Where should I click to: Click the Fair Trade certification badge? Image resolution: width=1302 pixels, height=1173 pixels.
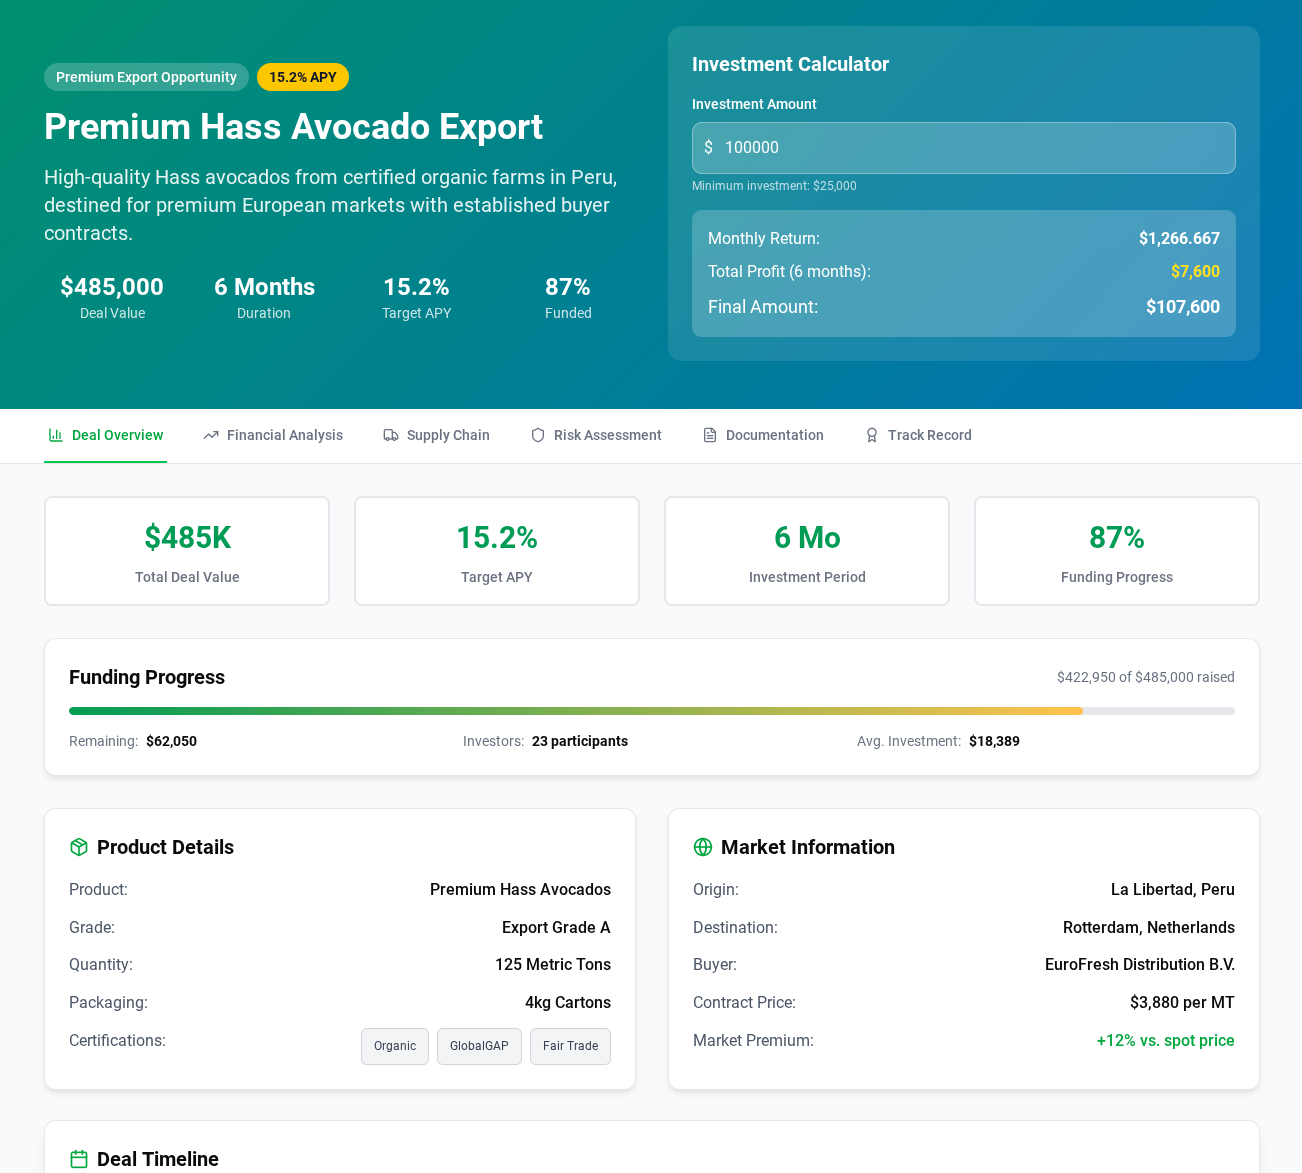570,1046
